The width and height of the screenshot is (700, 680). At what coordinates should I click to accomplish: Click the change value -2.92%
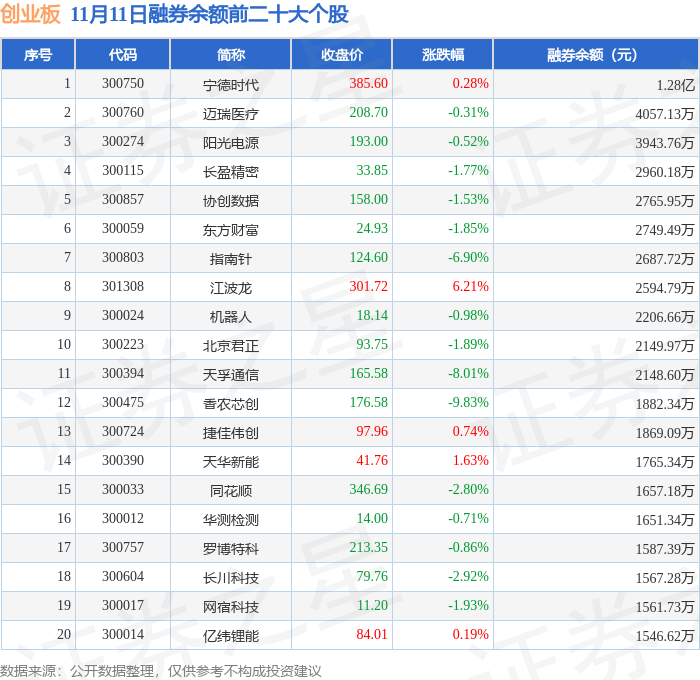[x=468, y=576]
